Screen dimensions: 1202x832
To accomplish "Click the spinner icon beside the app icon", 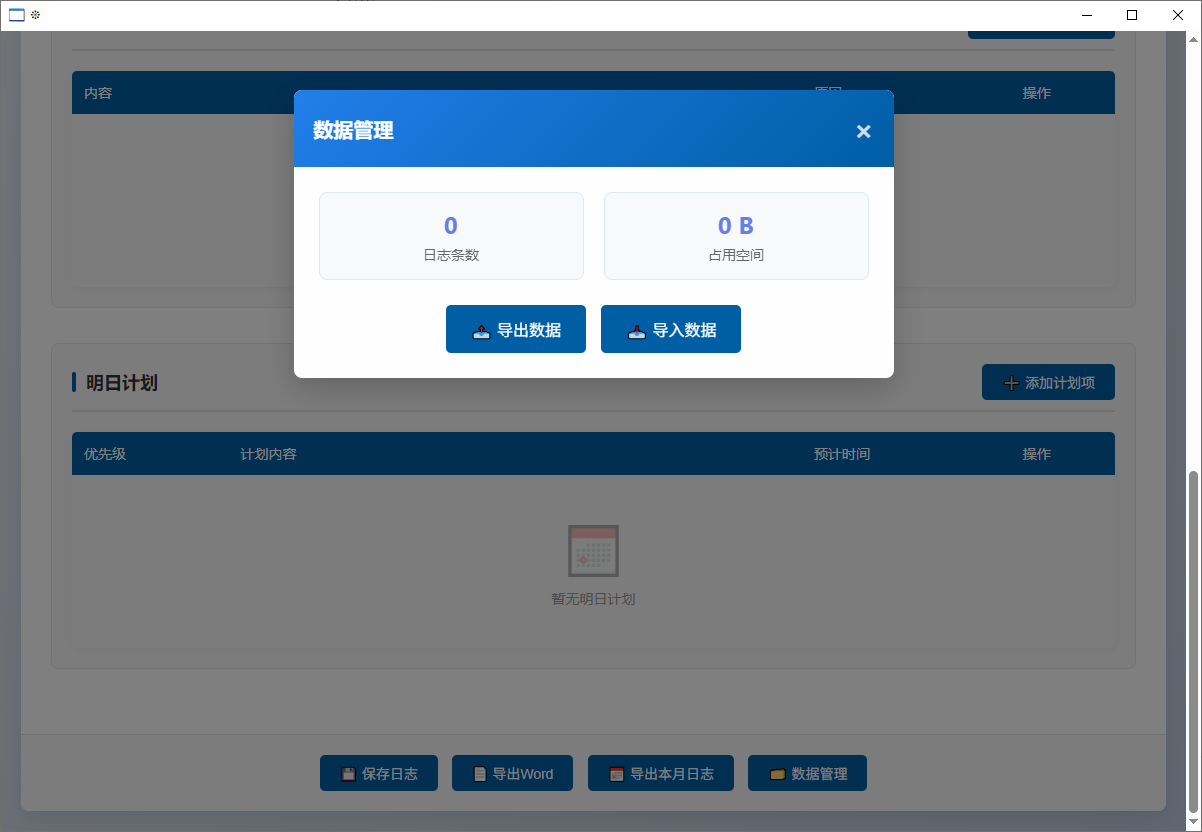I will click(34, 14).
